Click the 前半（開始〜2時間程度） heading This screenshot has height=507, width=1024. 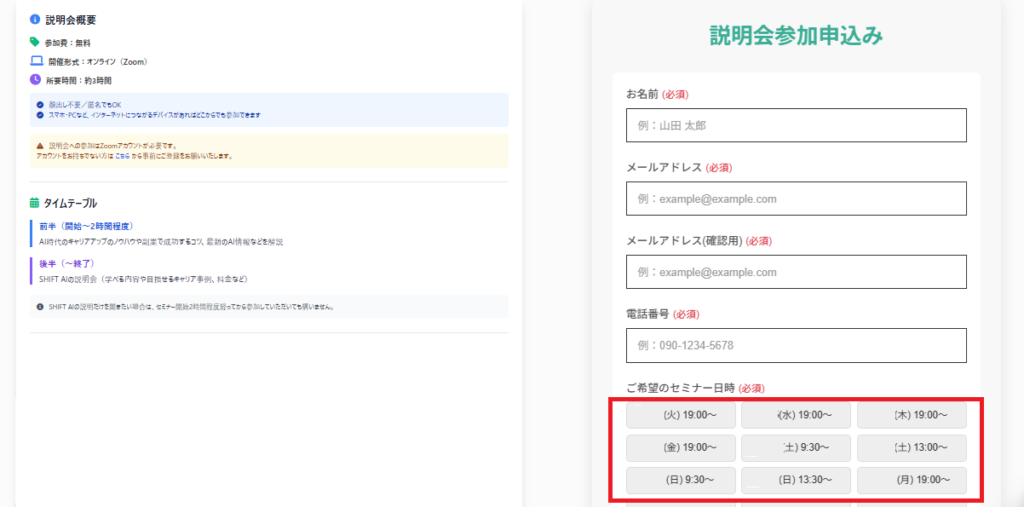click(x=86, y=226)
